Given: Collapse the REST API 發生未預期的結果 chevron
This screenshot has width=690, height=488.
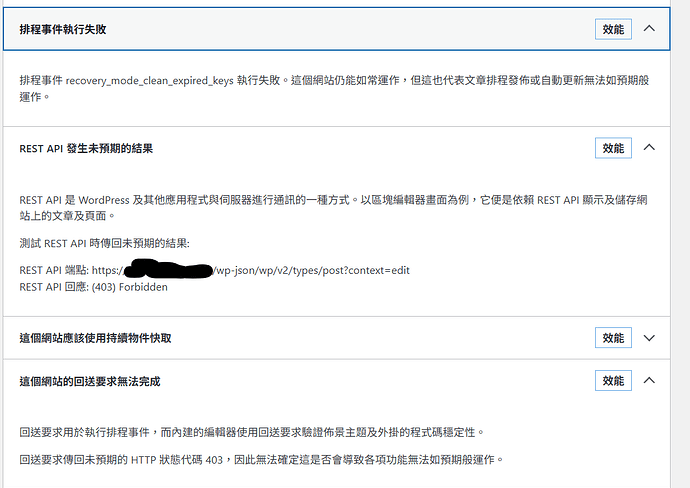Looking at the screenshot, I should click(x=650, y=148).
